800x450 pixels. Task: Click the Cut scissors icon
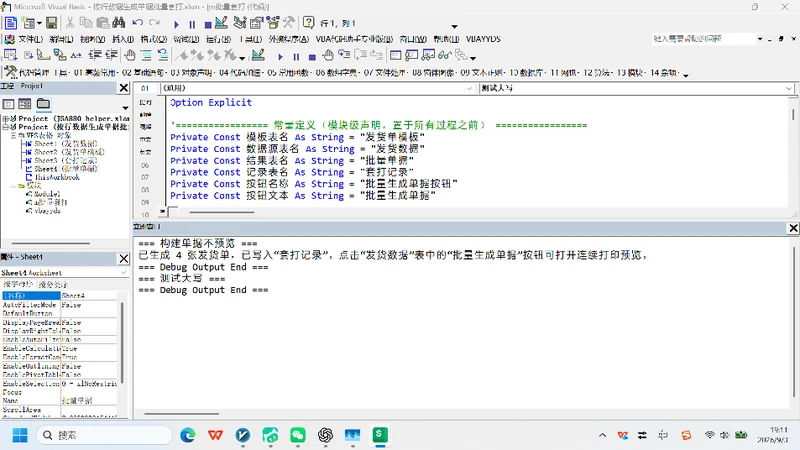point(70,23)
